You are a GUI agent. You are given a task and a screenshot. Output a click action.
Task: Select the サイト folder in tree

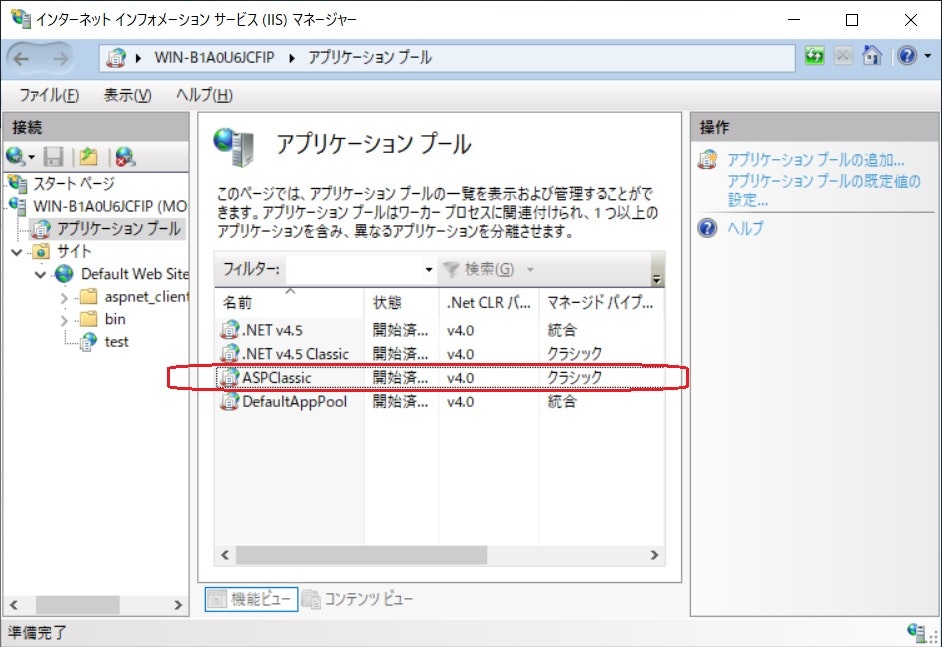point(74,251)
